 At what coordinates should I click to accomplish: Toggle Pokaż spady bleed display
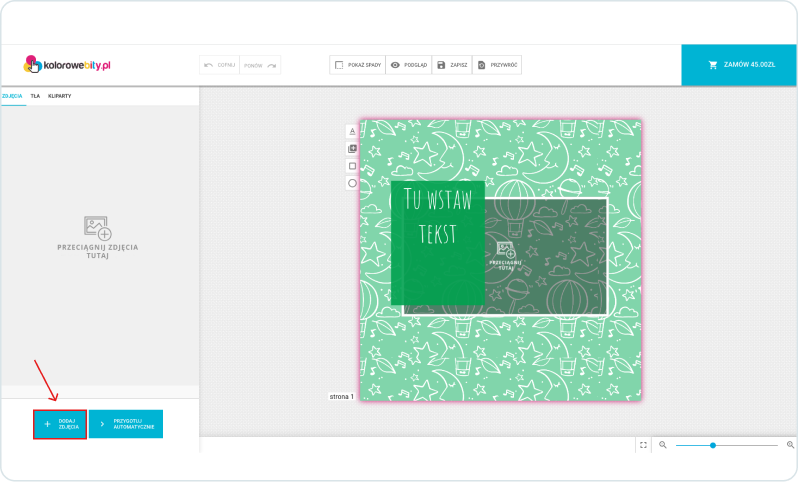point(355,65)
